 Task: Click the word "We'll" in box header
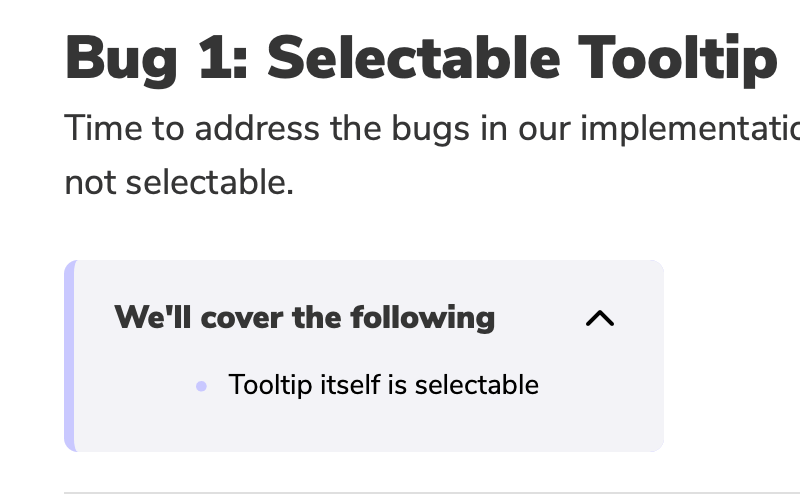(x=153, y=317)
